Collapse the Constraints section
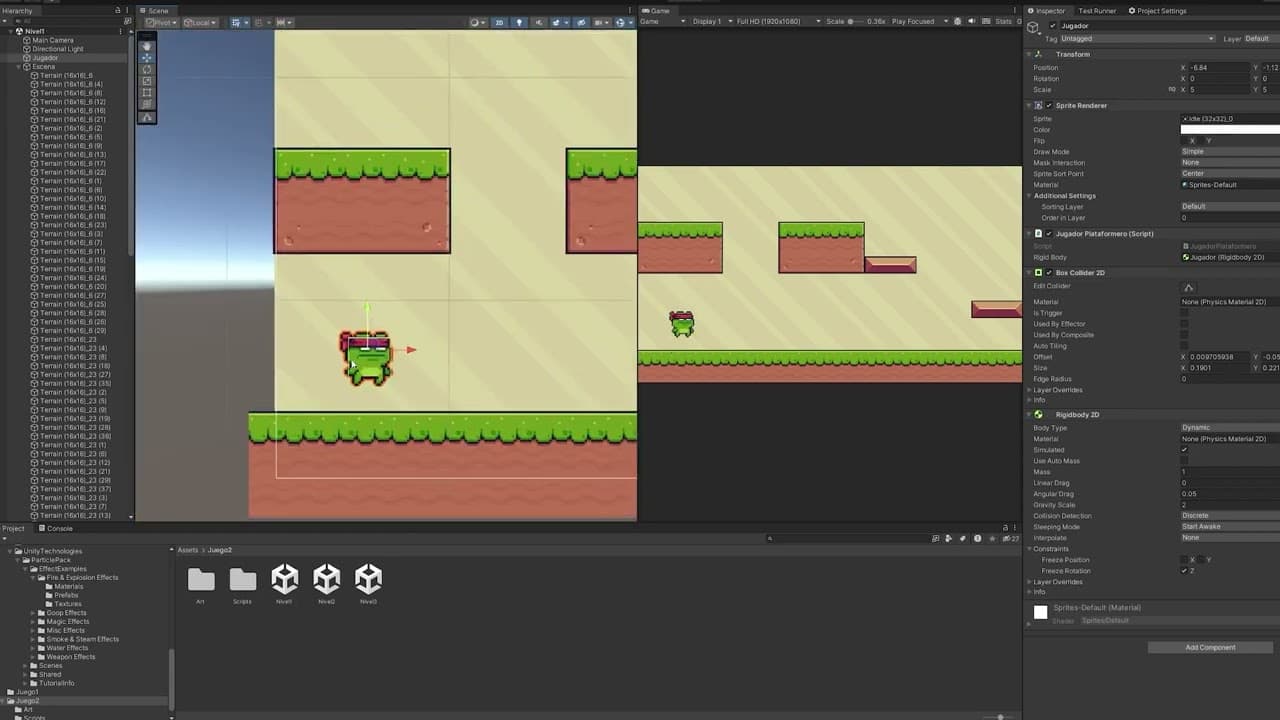The height and width of the screenshot is (720, 1280). pos(1029,549)
